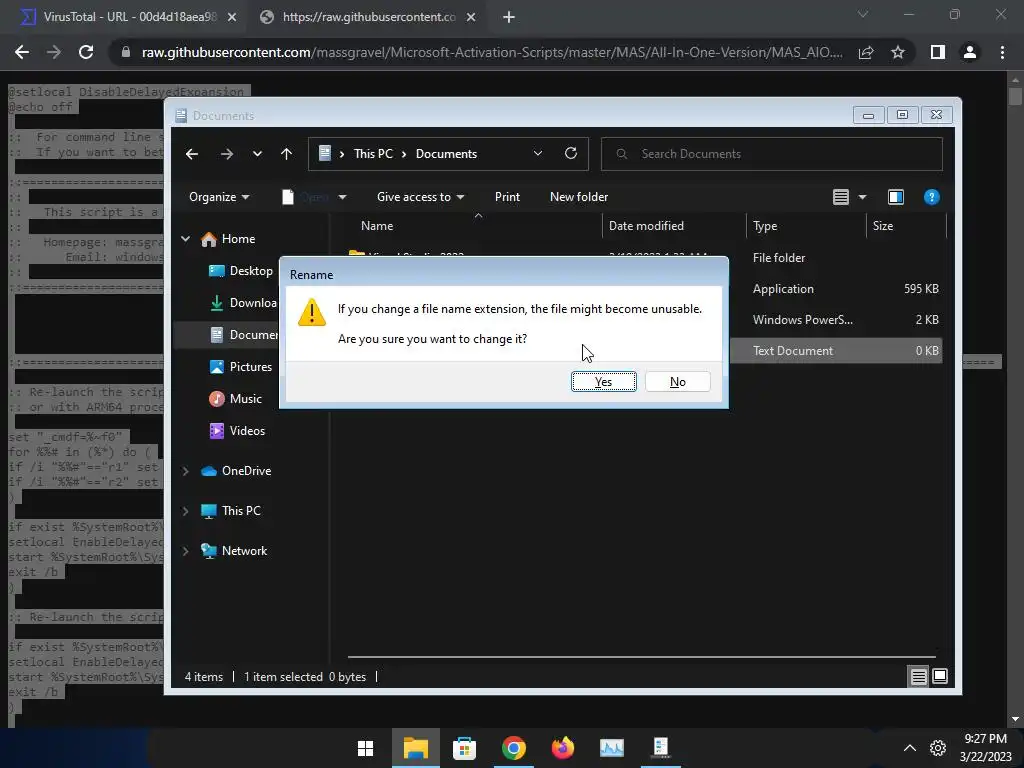
Task: Confirm rename by clicking Yes
Action: pyautogui.click(x=603, y=382)
